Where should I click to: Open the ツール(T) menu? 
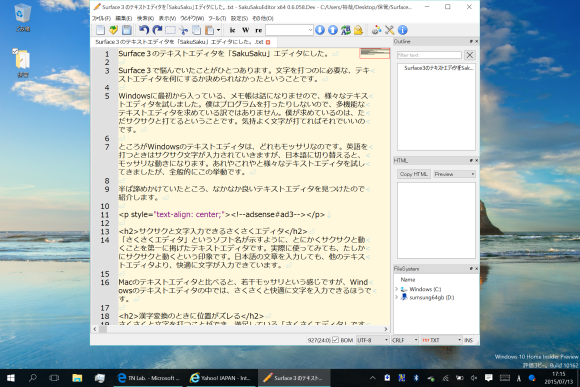click(217, 18)
